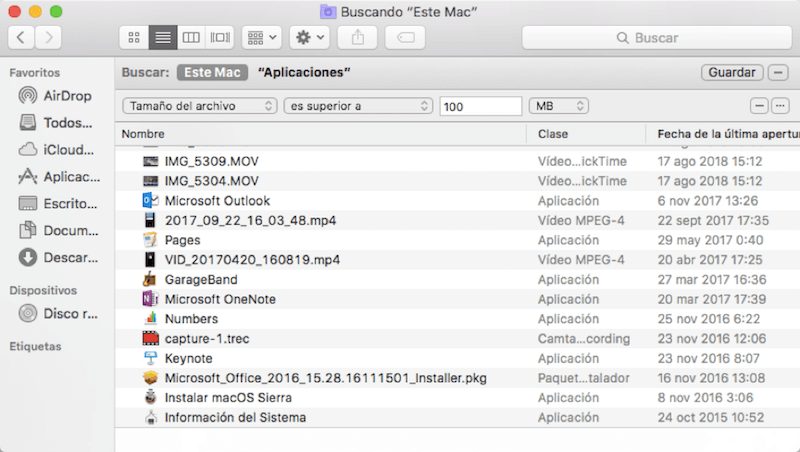Select the Microsoft Outlook app icon
The image size is (800, 452).
coord(150,200)
